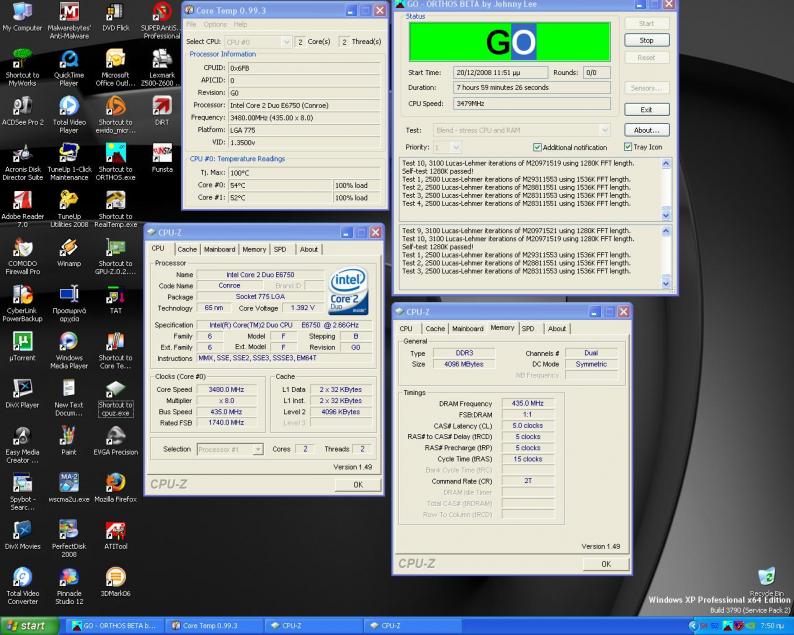Switch to Cache tab in left CPU-Z window
The height and width of the screenshot is (635, 794).
[x=187, y=249]
